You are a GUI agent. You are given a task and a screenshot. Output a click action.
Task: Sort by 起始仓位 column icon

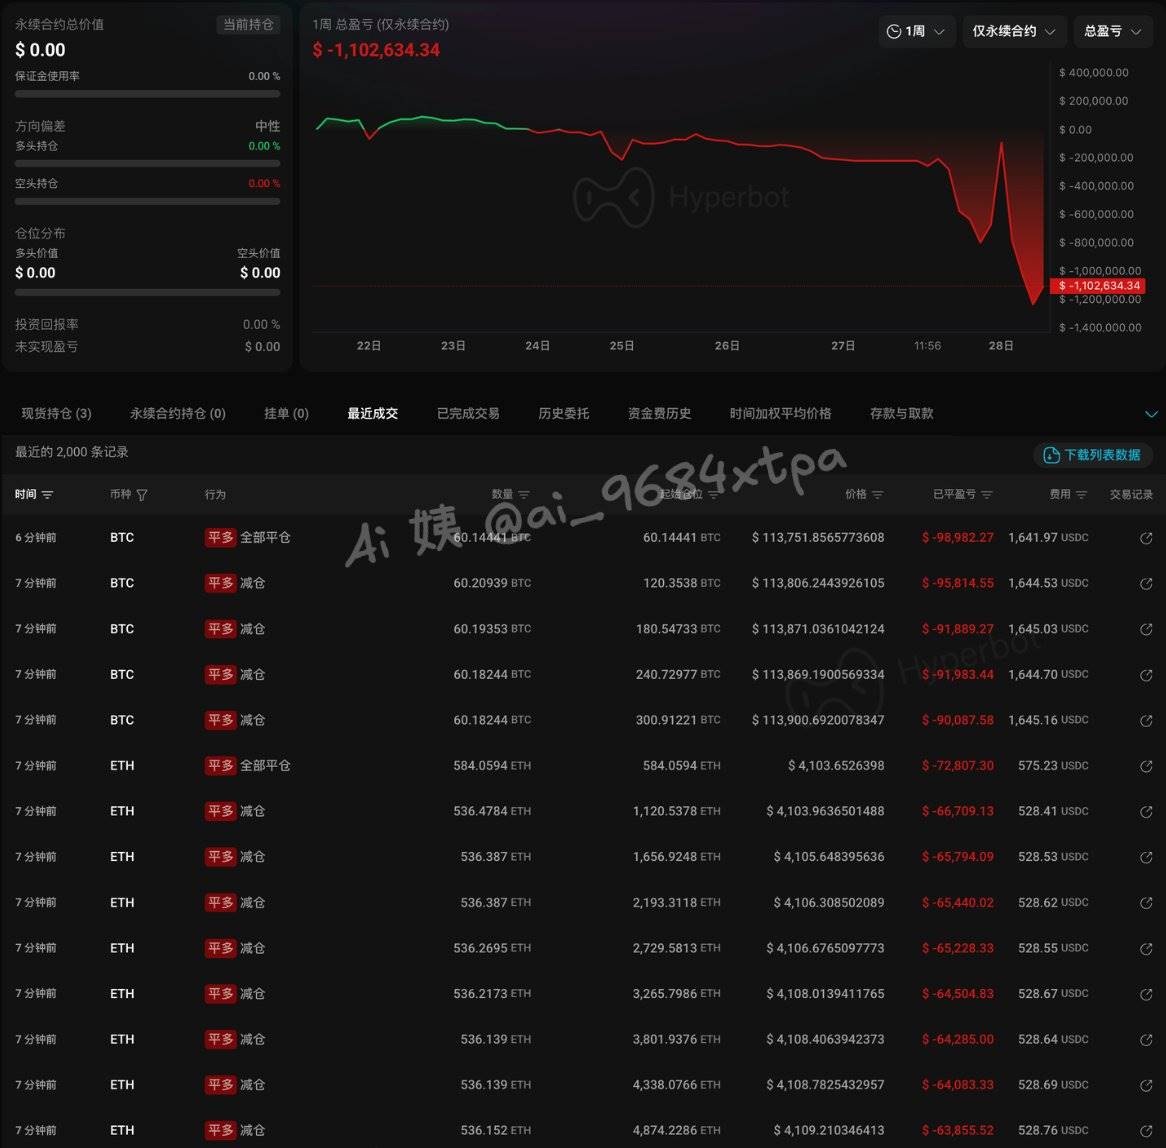pos(713,495)
